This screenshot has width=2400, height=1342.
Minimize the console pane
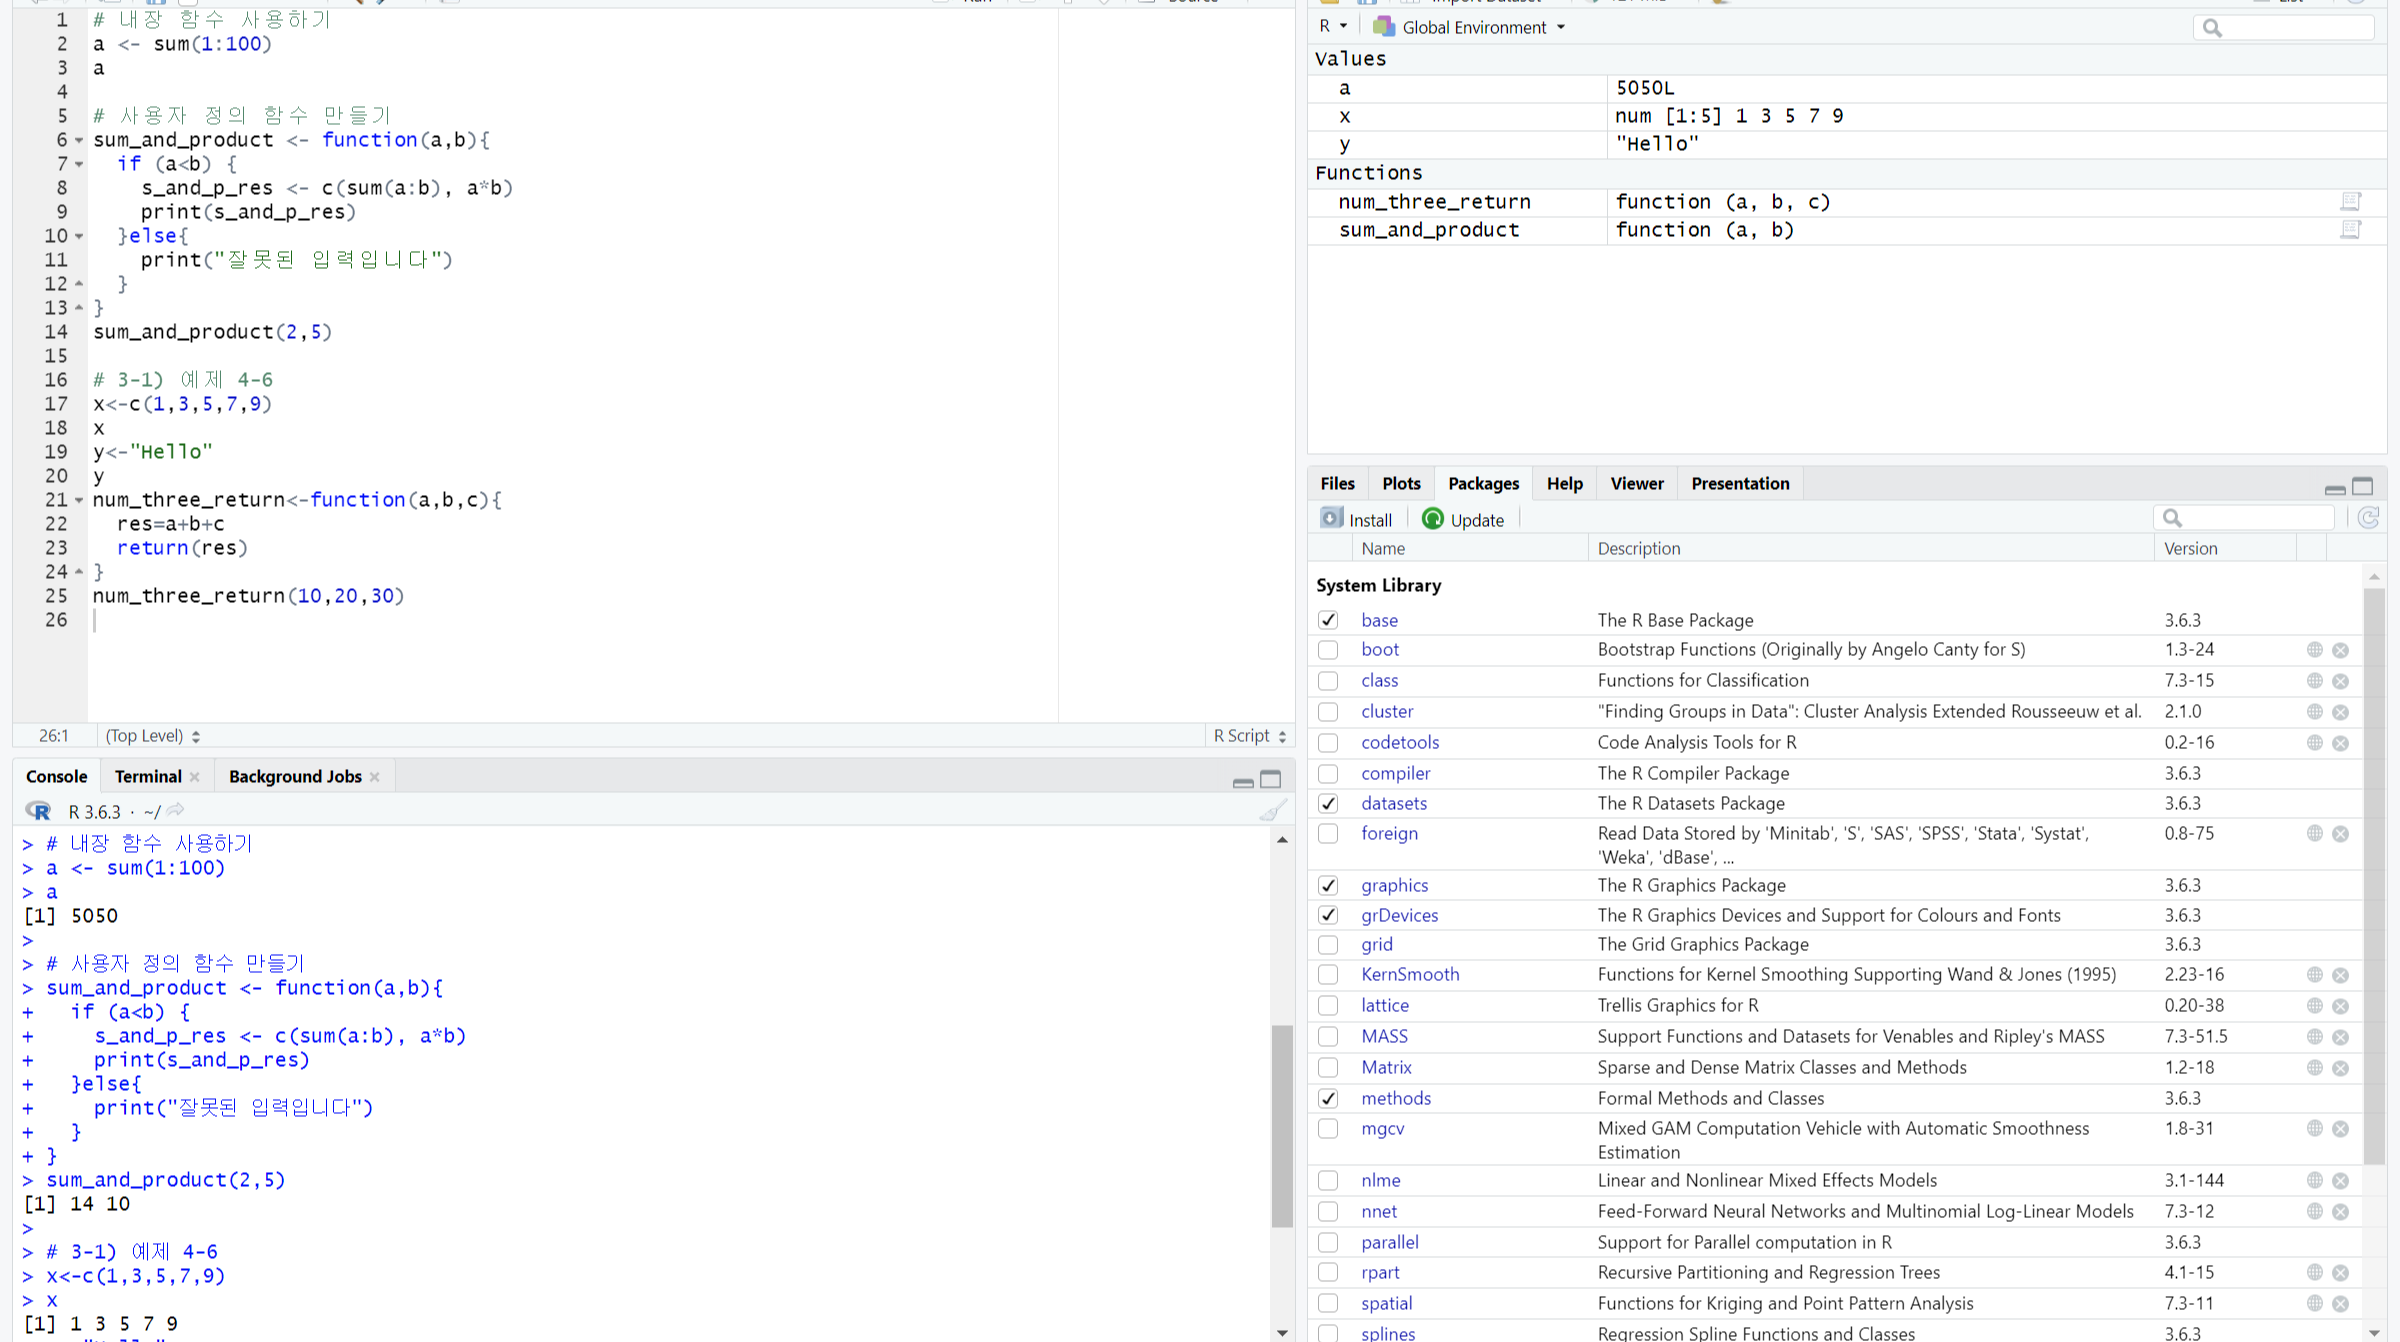pyautogui.click(x=1243, y=781)
